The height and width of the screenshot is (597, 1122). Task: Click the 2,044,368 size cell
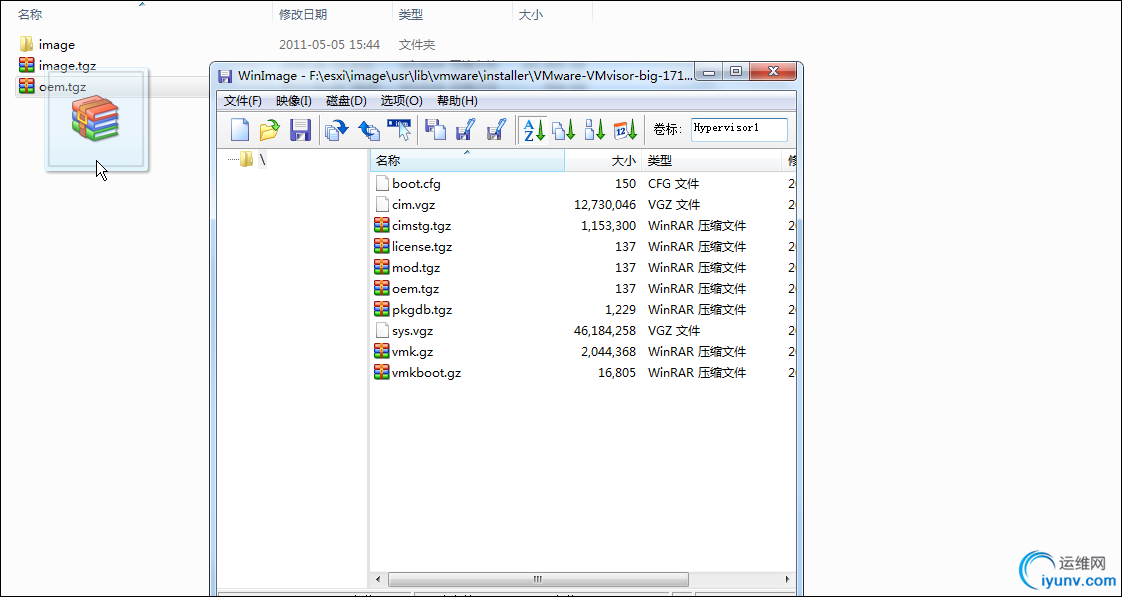tap(609, 352)
